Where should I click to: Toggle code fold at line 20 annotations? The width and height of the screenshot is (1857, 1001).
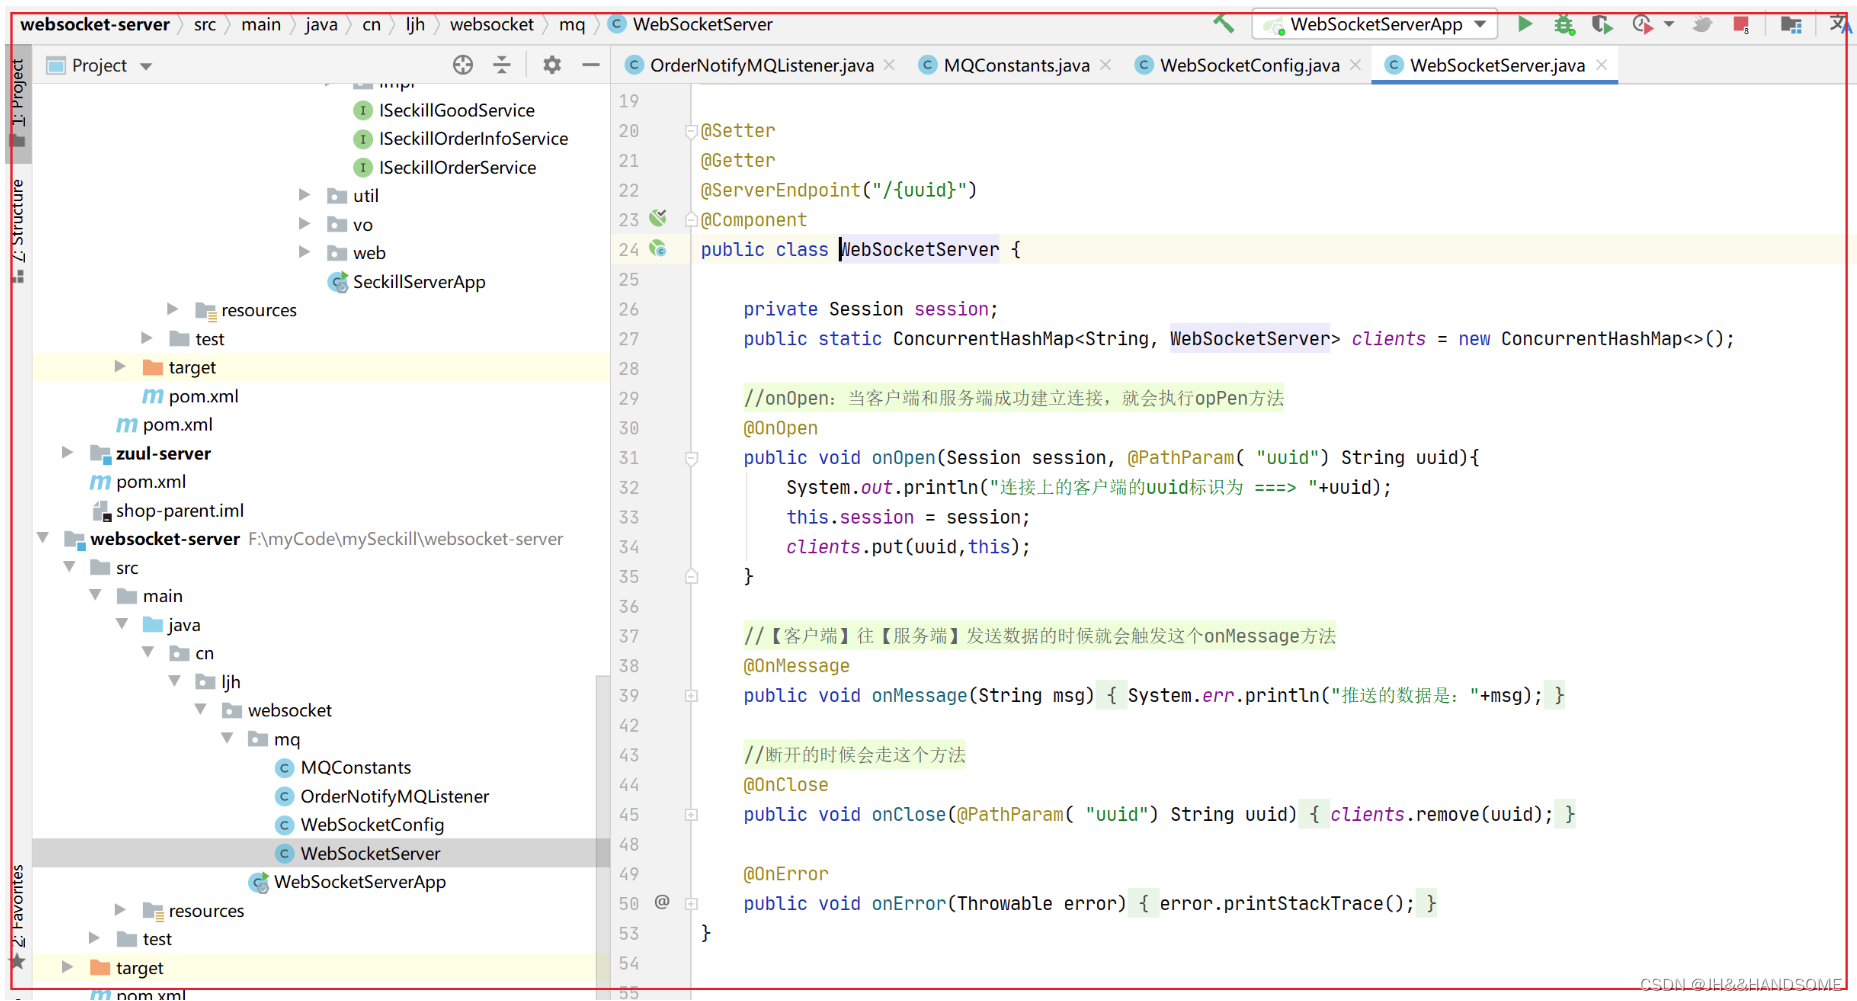point(691,130)
